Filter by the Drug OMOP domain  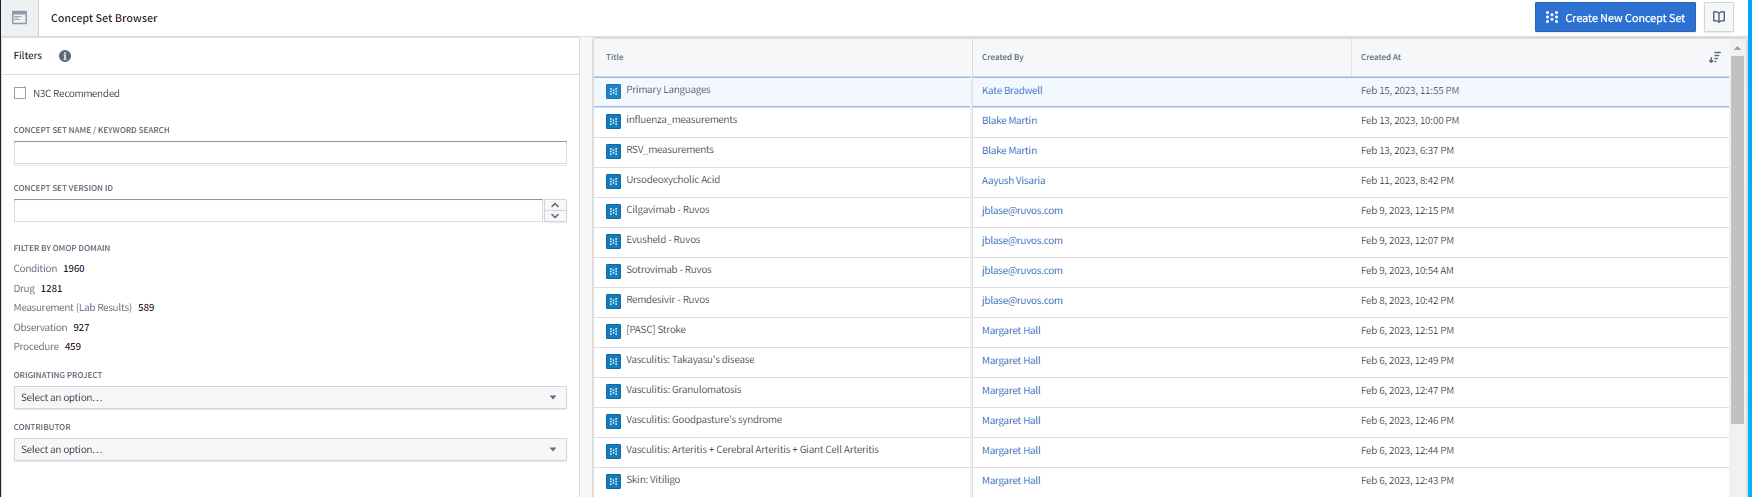[x=24, y=289]
